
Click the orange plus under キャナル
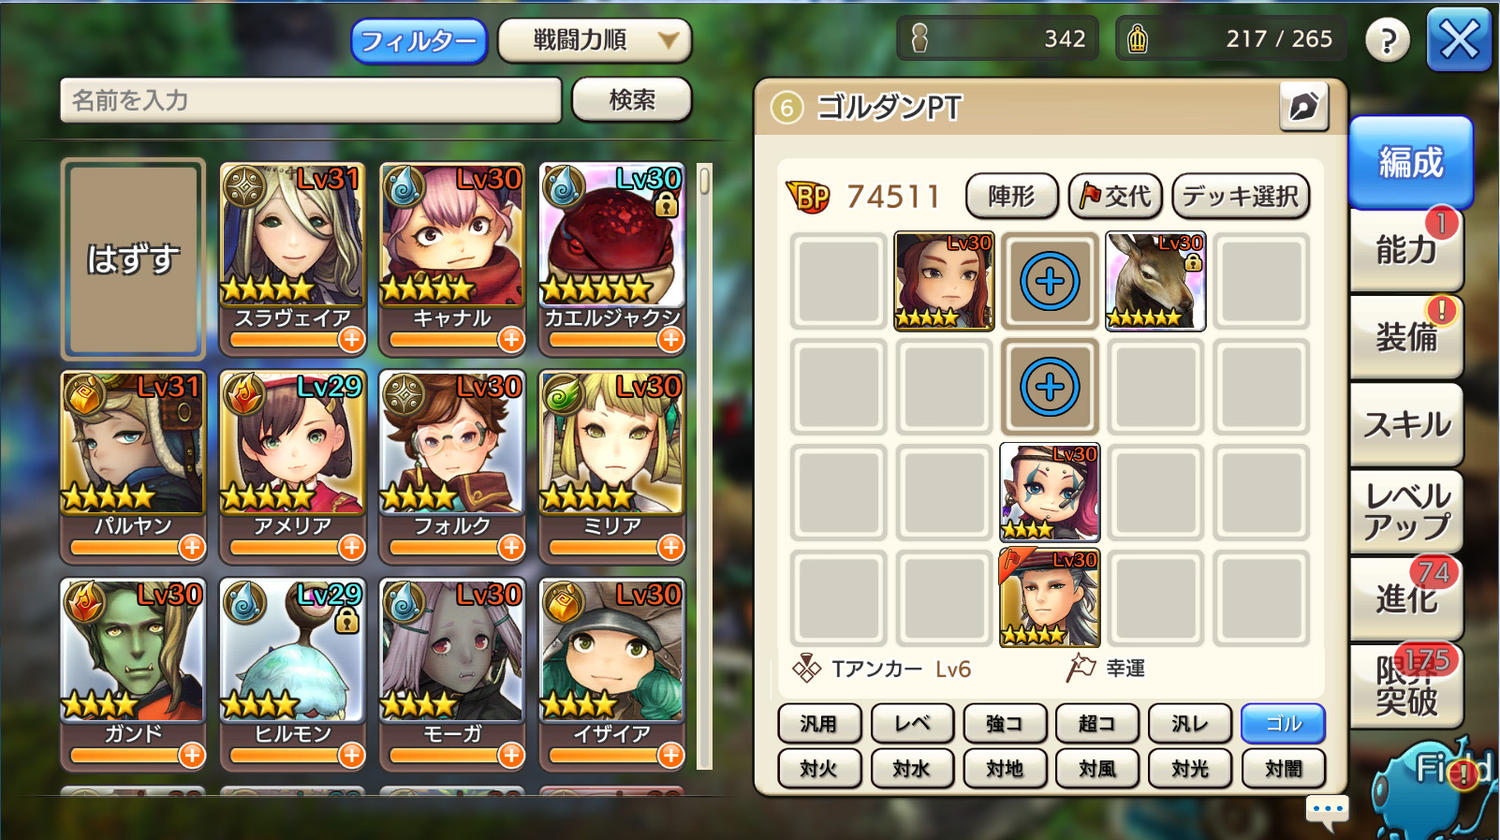(x=511, y=340)
